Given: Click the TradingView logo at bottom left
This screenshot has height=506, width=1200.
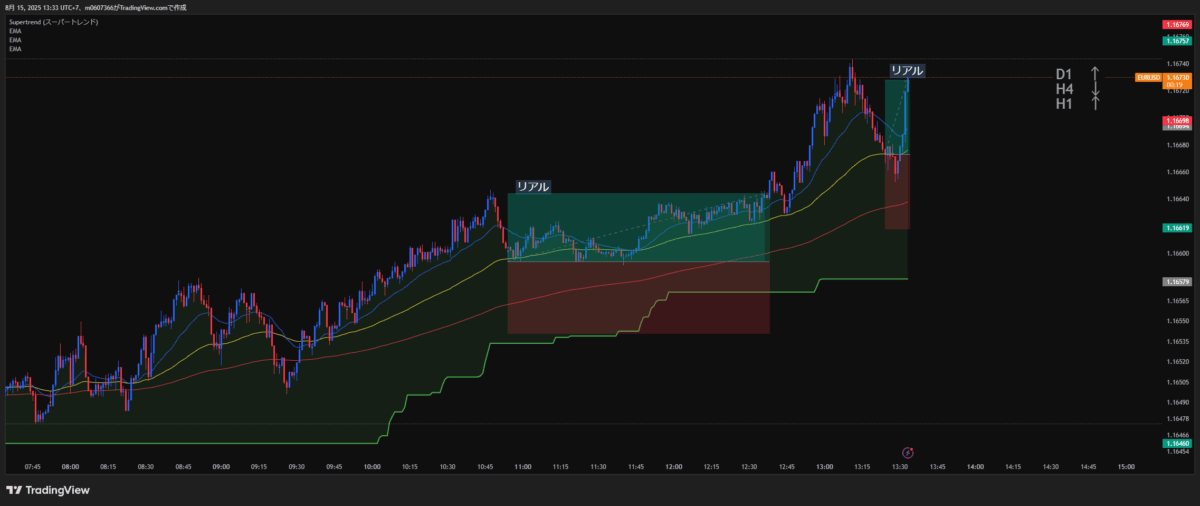Looking at the screenshot, I should pos(48,490).
